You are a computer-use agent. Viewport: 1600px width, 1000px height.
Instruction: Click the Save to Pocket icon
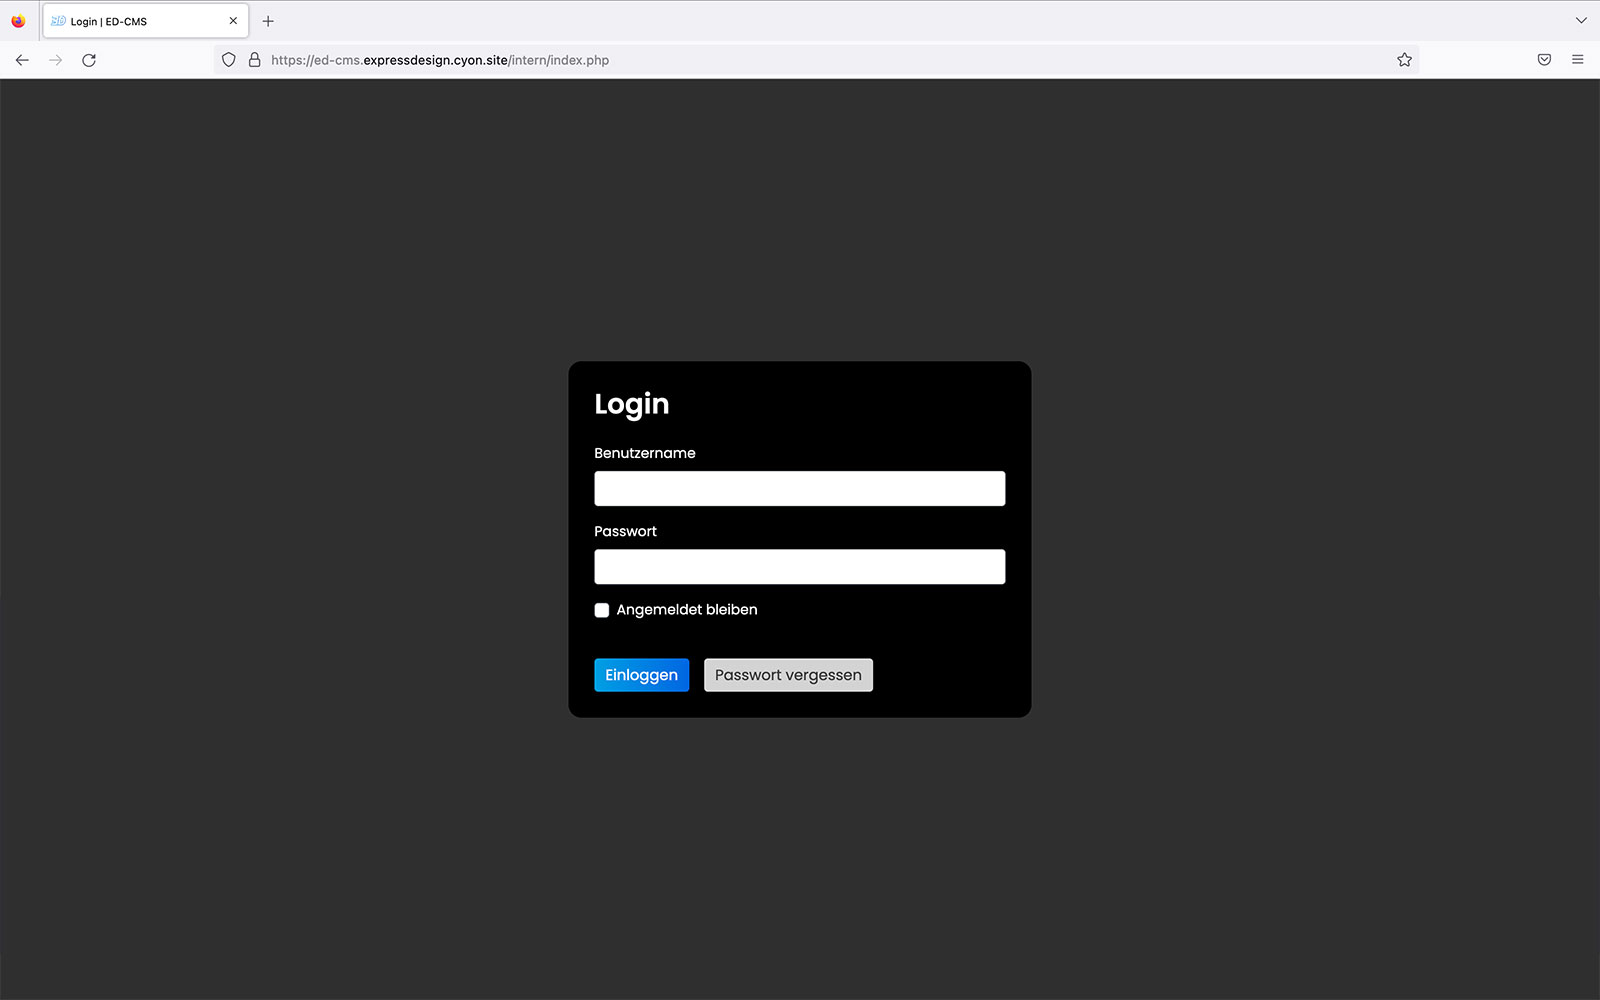point(1544,60)
